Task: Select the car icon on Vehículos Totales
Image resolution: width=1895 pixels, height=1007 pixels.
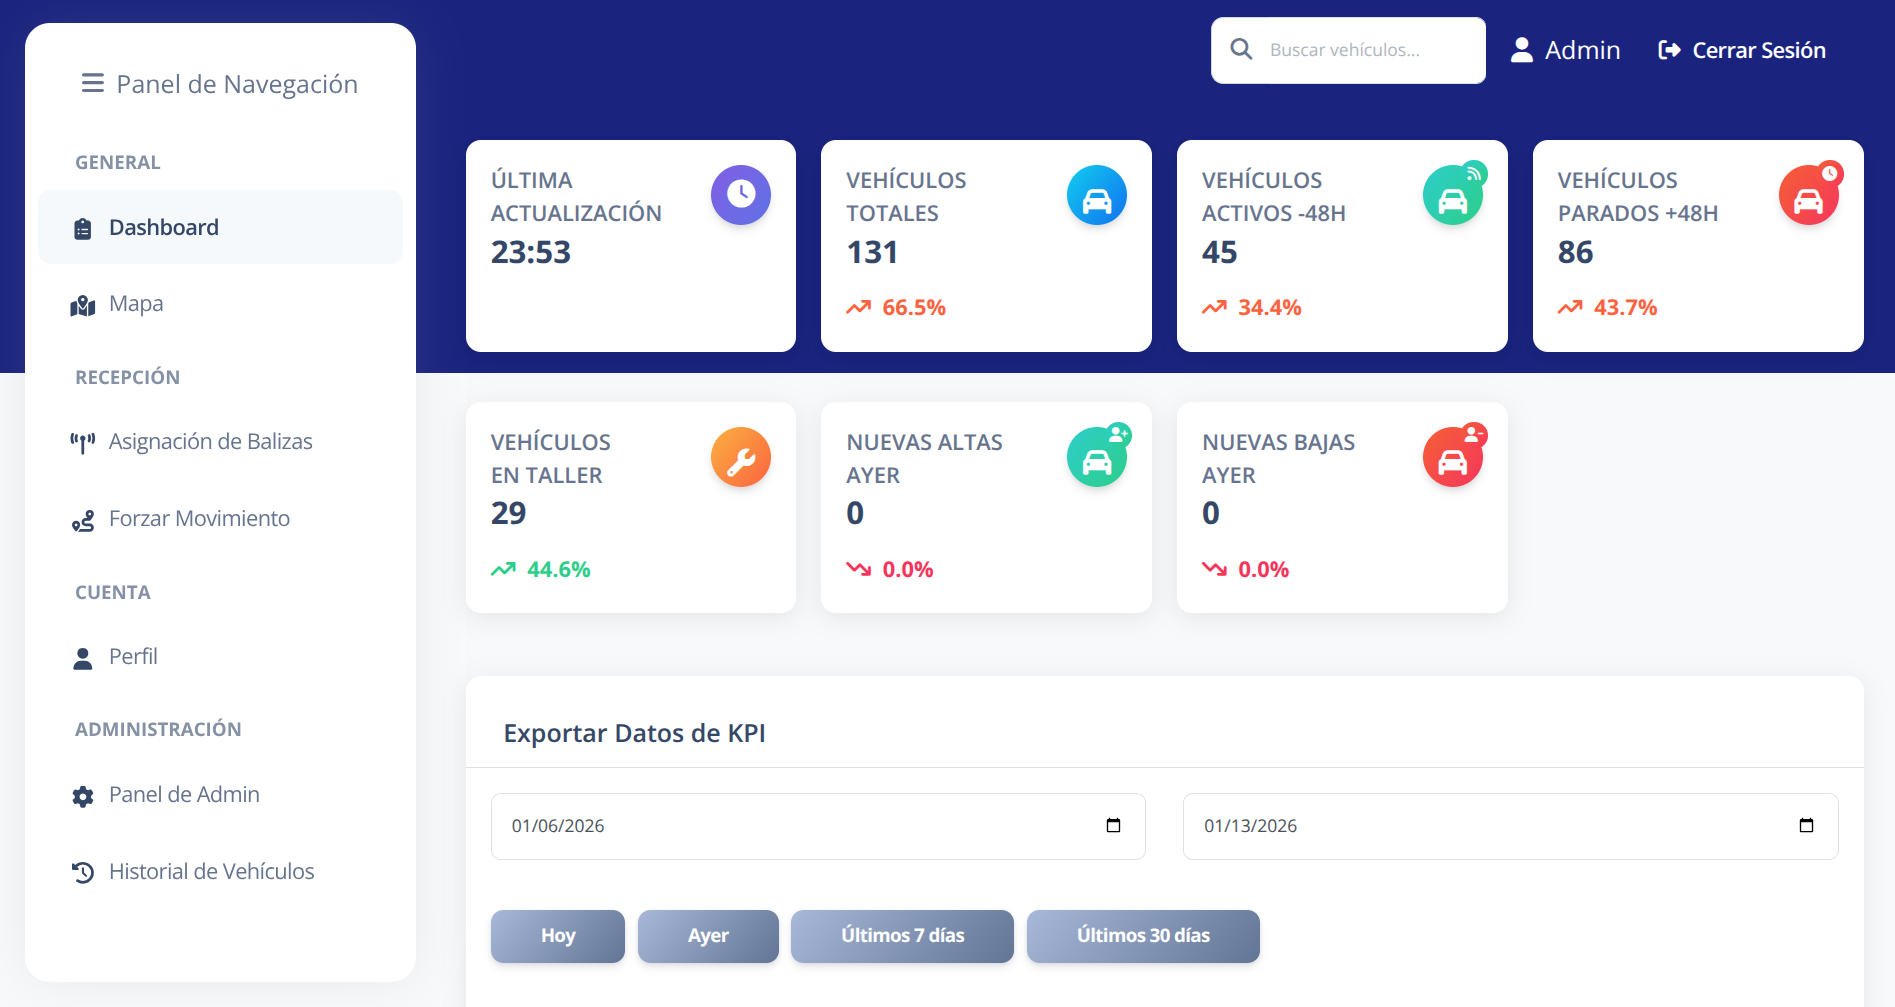Action: 1096,195
